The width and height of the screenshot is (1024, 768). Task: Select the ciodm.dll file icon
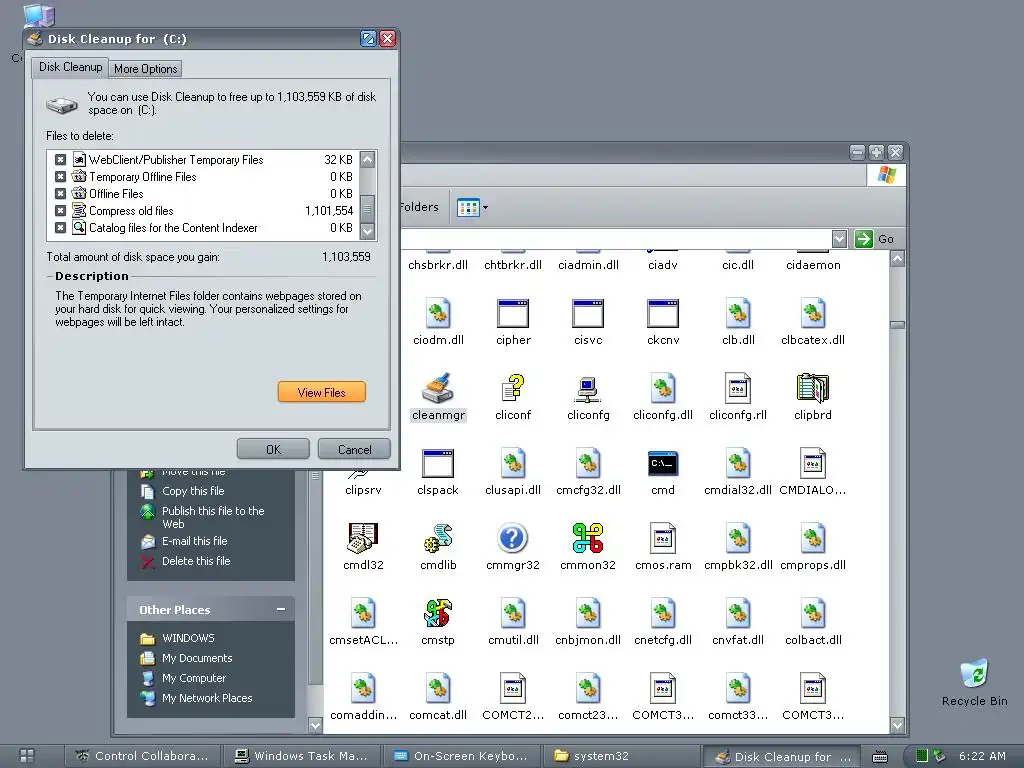(438, 313)
